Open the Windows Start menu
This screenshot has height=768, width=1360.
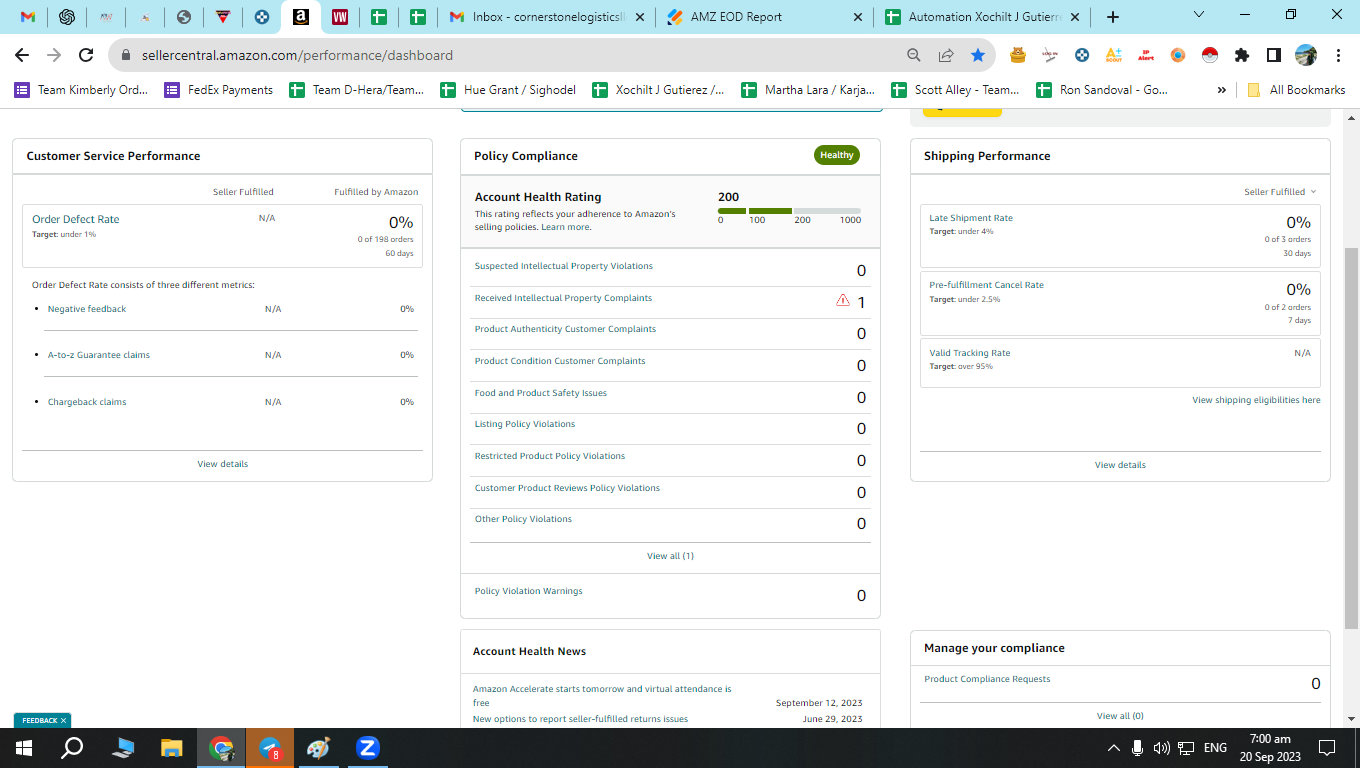click(24, 747)
